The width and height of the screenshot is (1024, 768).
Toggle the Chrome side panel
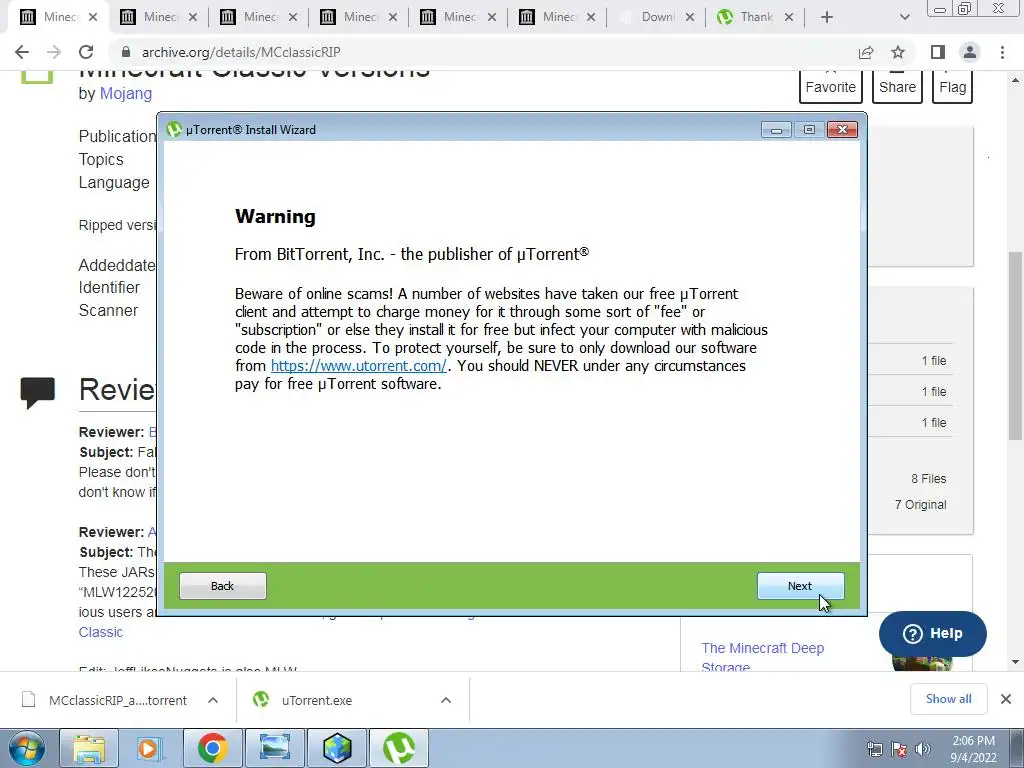938,52
